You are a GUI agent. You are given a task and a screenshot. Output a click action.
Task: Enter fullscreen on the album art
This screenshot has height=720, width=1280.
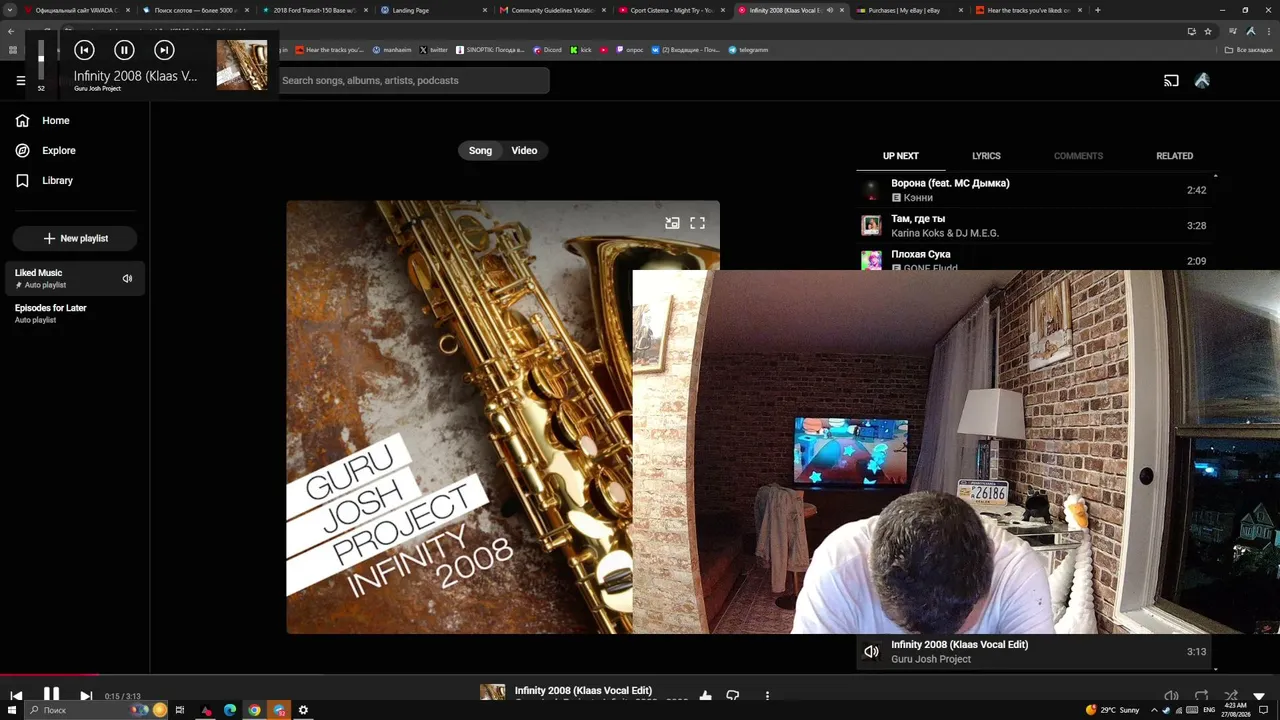pyautogui.click(x=697, y=224)
